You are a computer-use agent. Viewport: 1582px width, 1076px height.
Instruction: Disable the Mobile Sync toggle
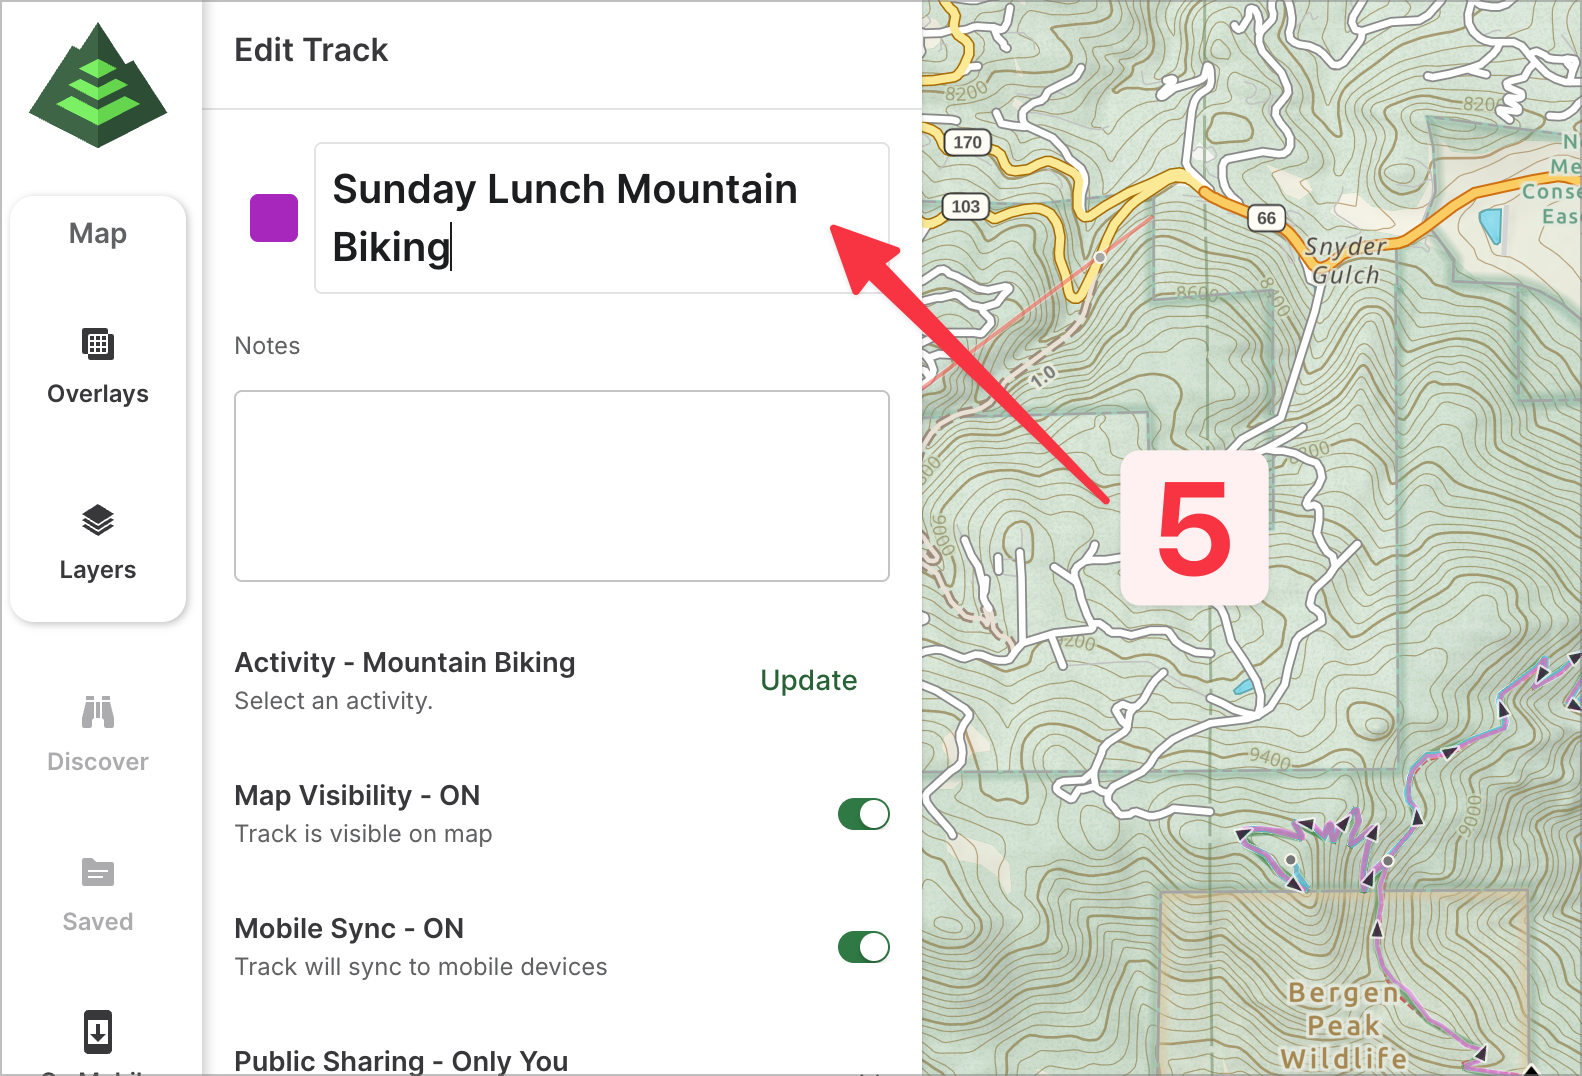pyautogui.click(x=863, y=947)
